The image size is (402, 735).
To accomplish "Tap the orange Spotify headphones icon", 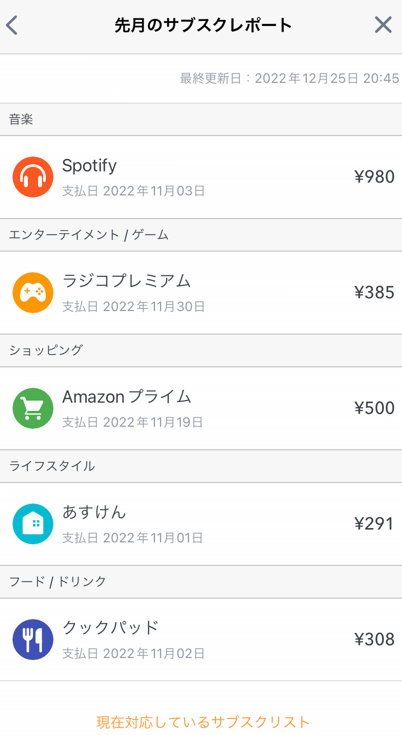I will coord(33,177).
